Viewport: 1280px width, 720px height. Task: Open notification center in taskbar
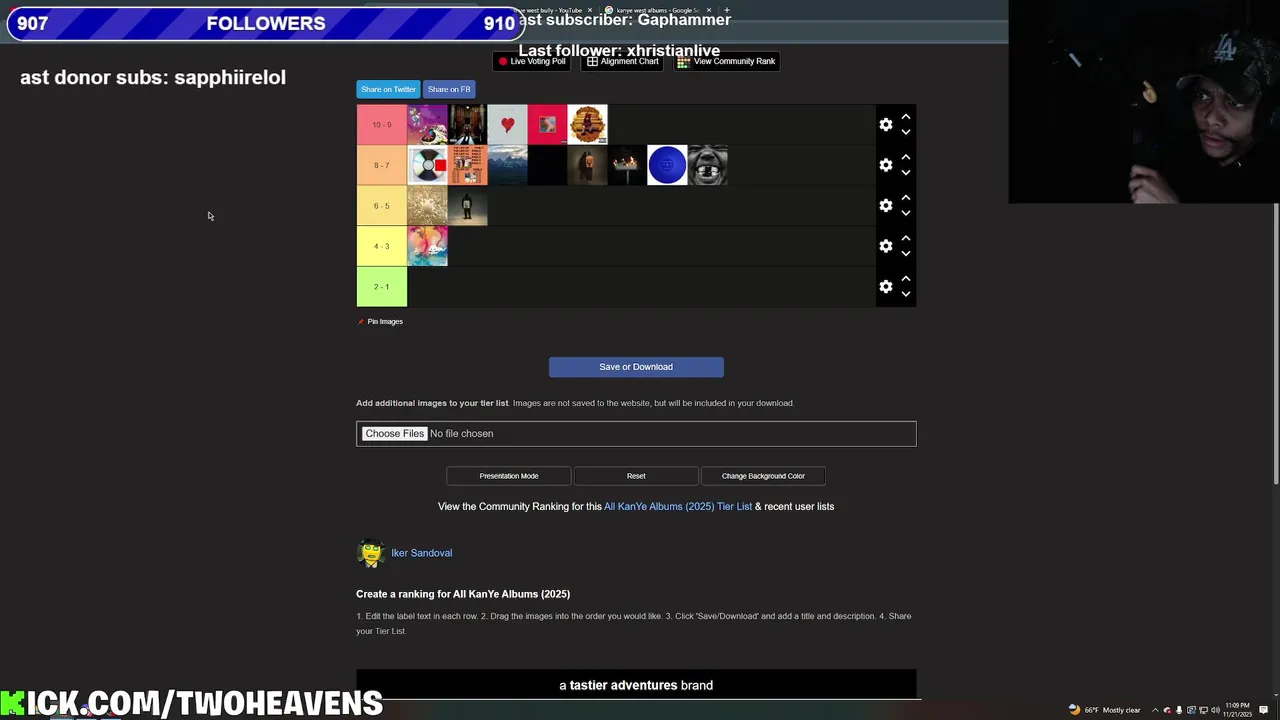(x=1264, y=710)
